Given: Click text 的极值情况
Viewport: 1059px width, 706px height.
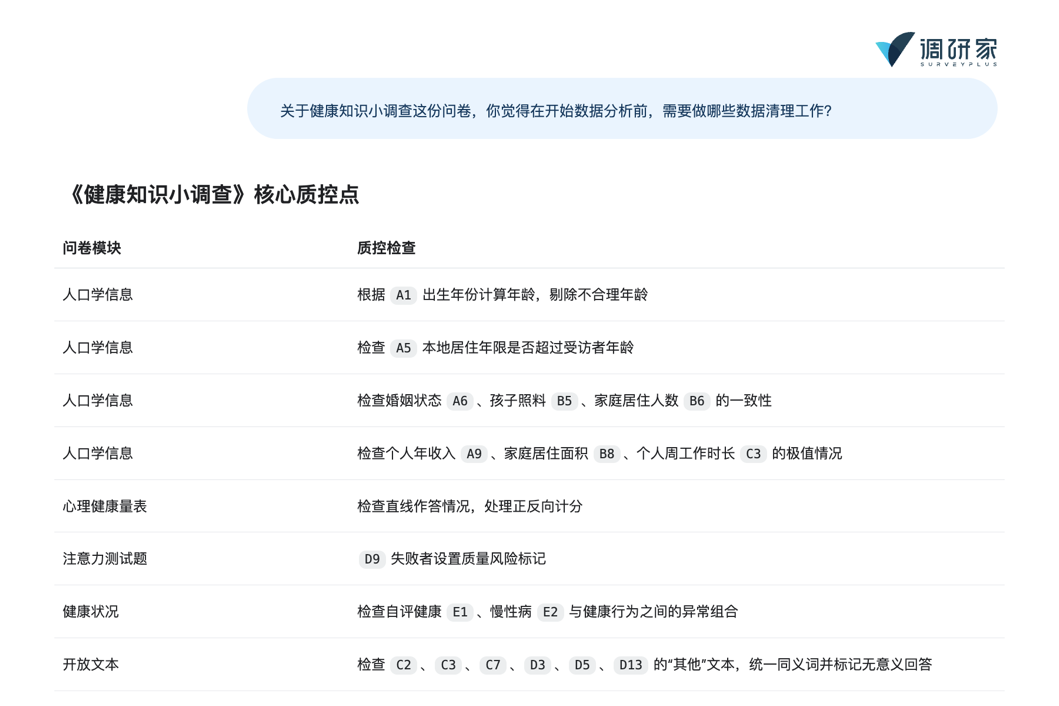Looking at the screenshot, I should pyautogui.click(x=807, y=453).
